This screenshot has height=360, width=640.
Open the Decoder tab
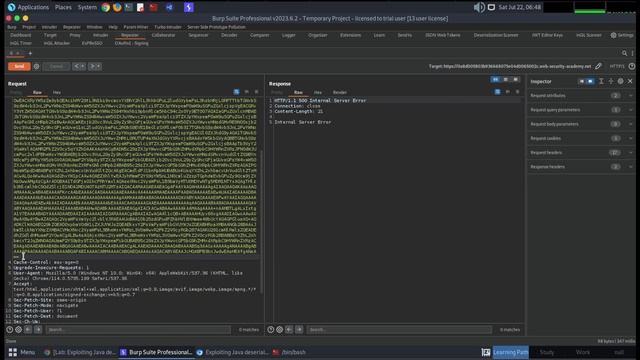pyautogui.click(x=229, y=35)
